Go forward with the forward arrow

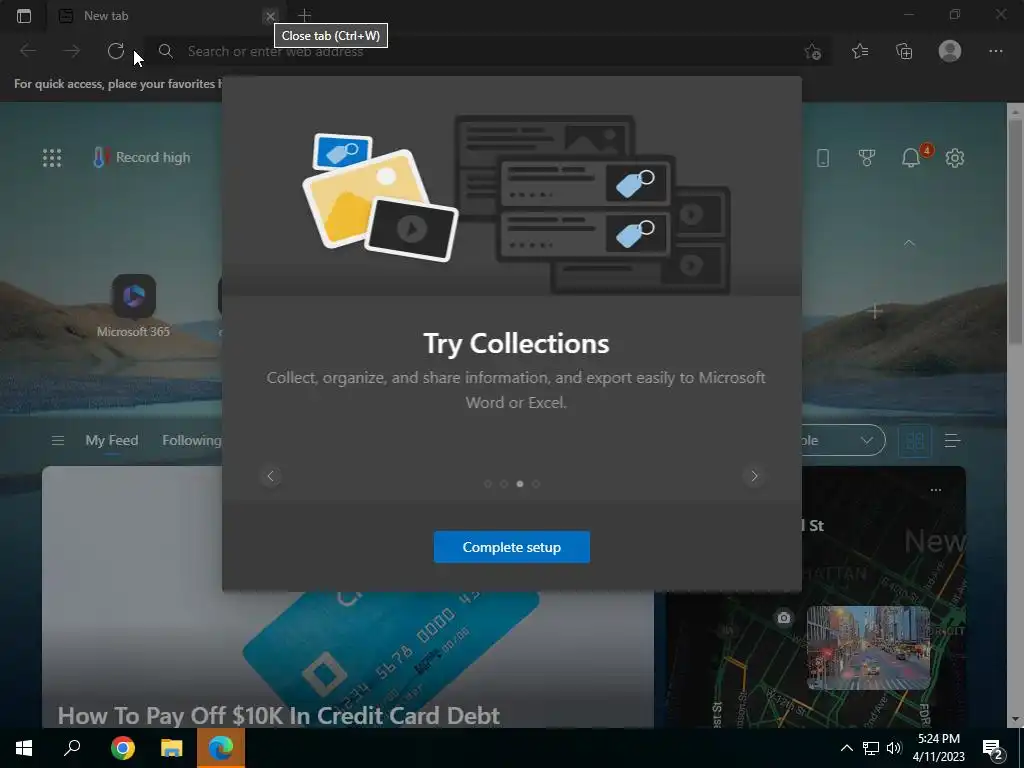pyautogui.click(x=72, y=51)
